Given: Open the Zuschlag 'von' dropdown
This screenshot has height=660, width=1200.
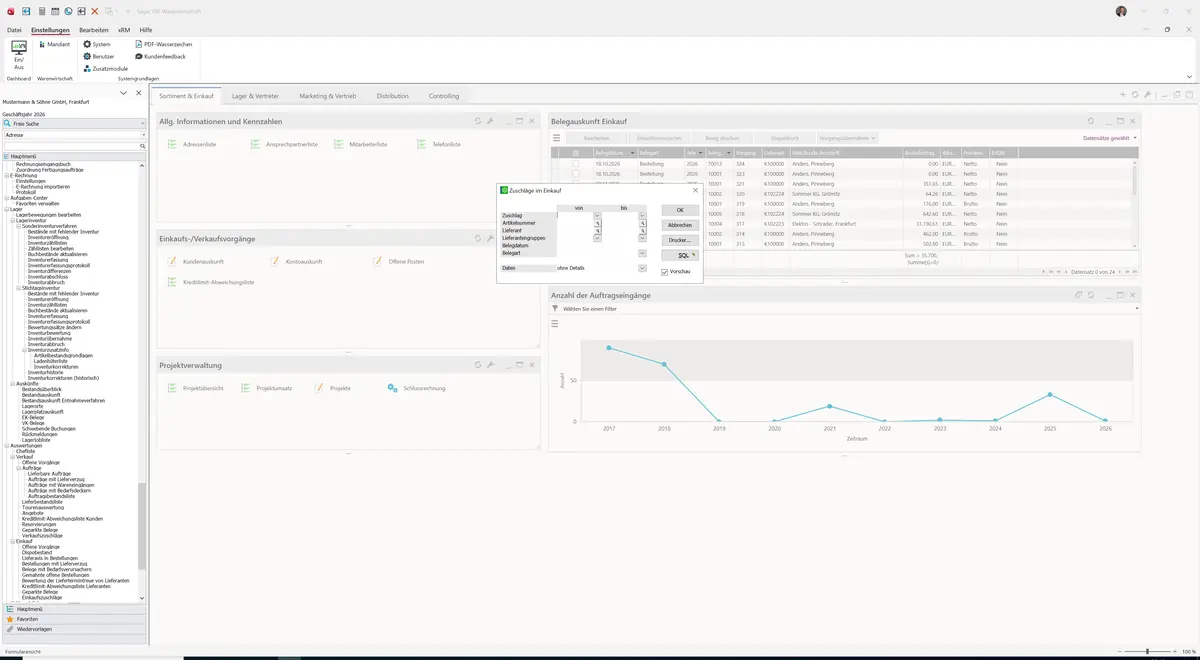Looking at the screenshot, I should pyautogui.click(x=598, y=216).
